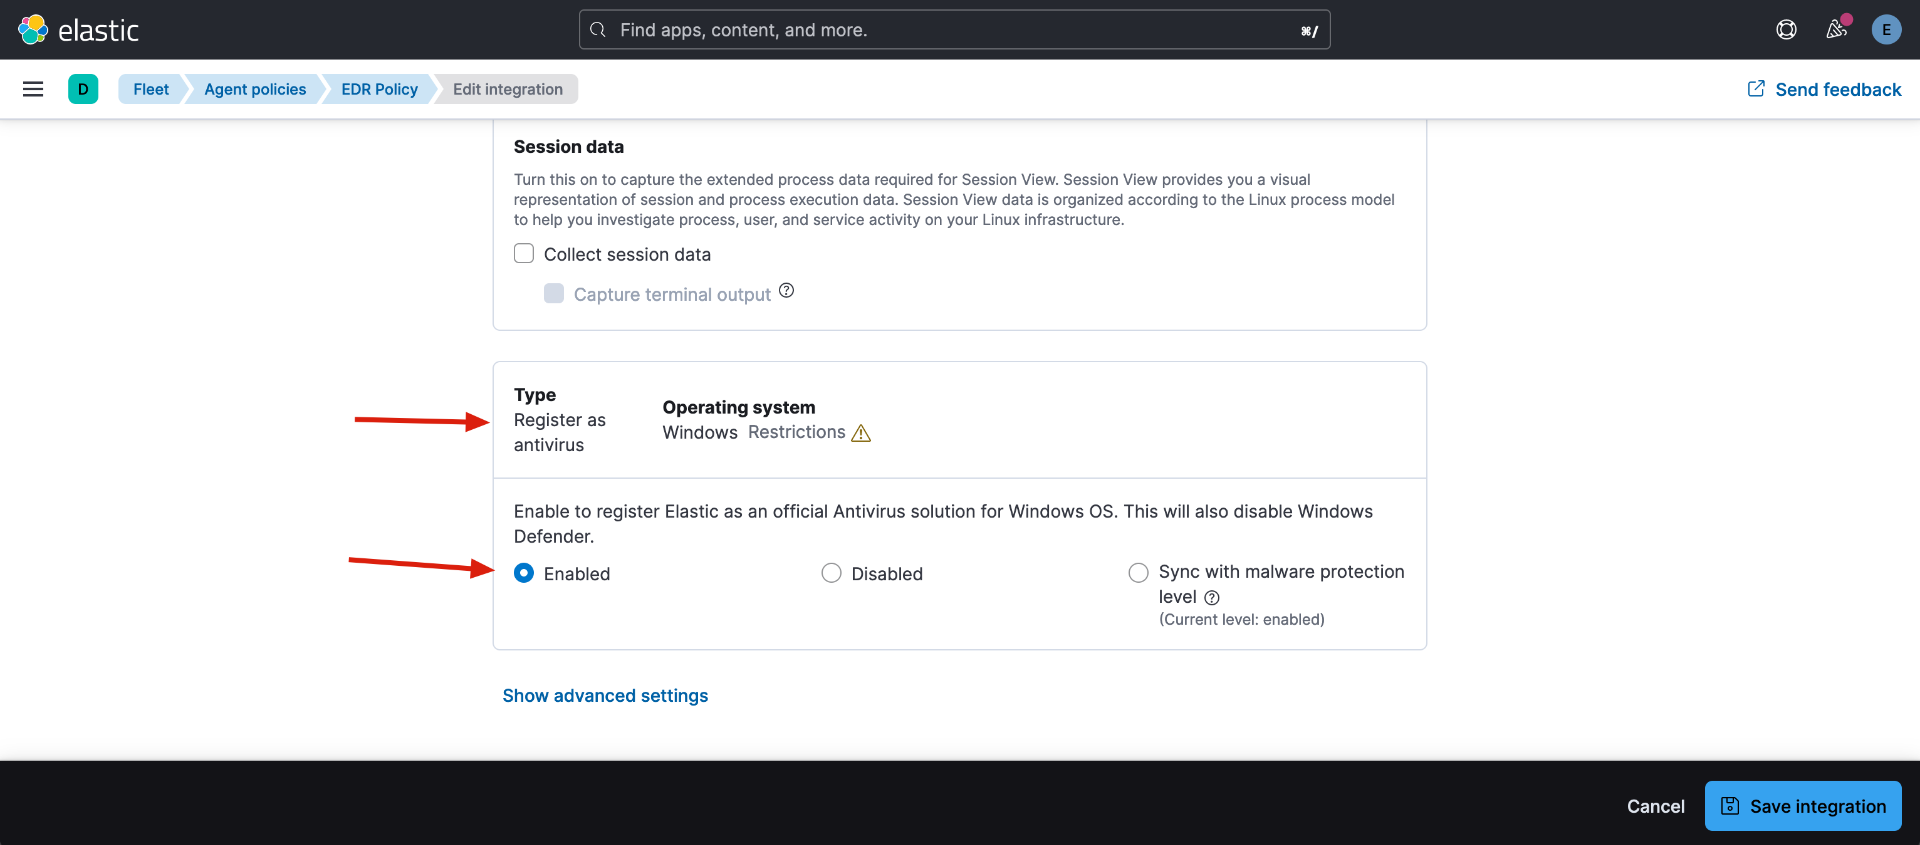The height and width of the screenshot is (845, 1920).
Task: Open the newsfeed celebration icon
Action: point(1837,30)
